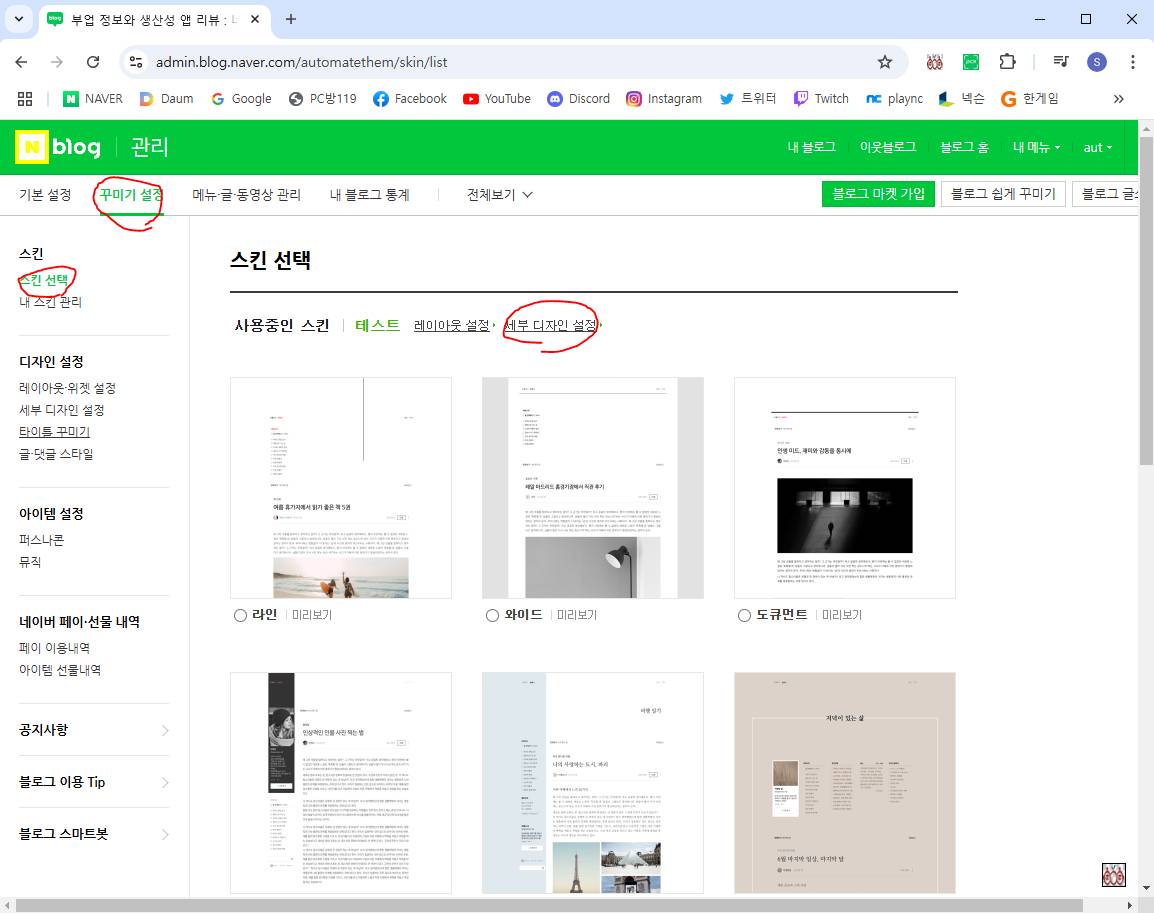Open the Chrome extensions puzzle icon

click(x=1008, y=62)
